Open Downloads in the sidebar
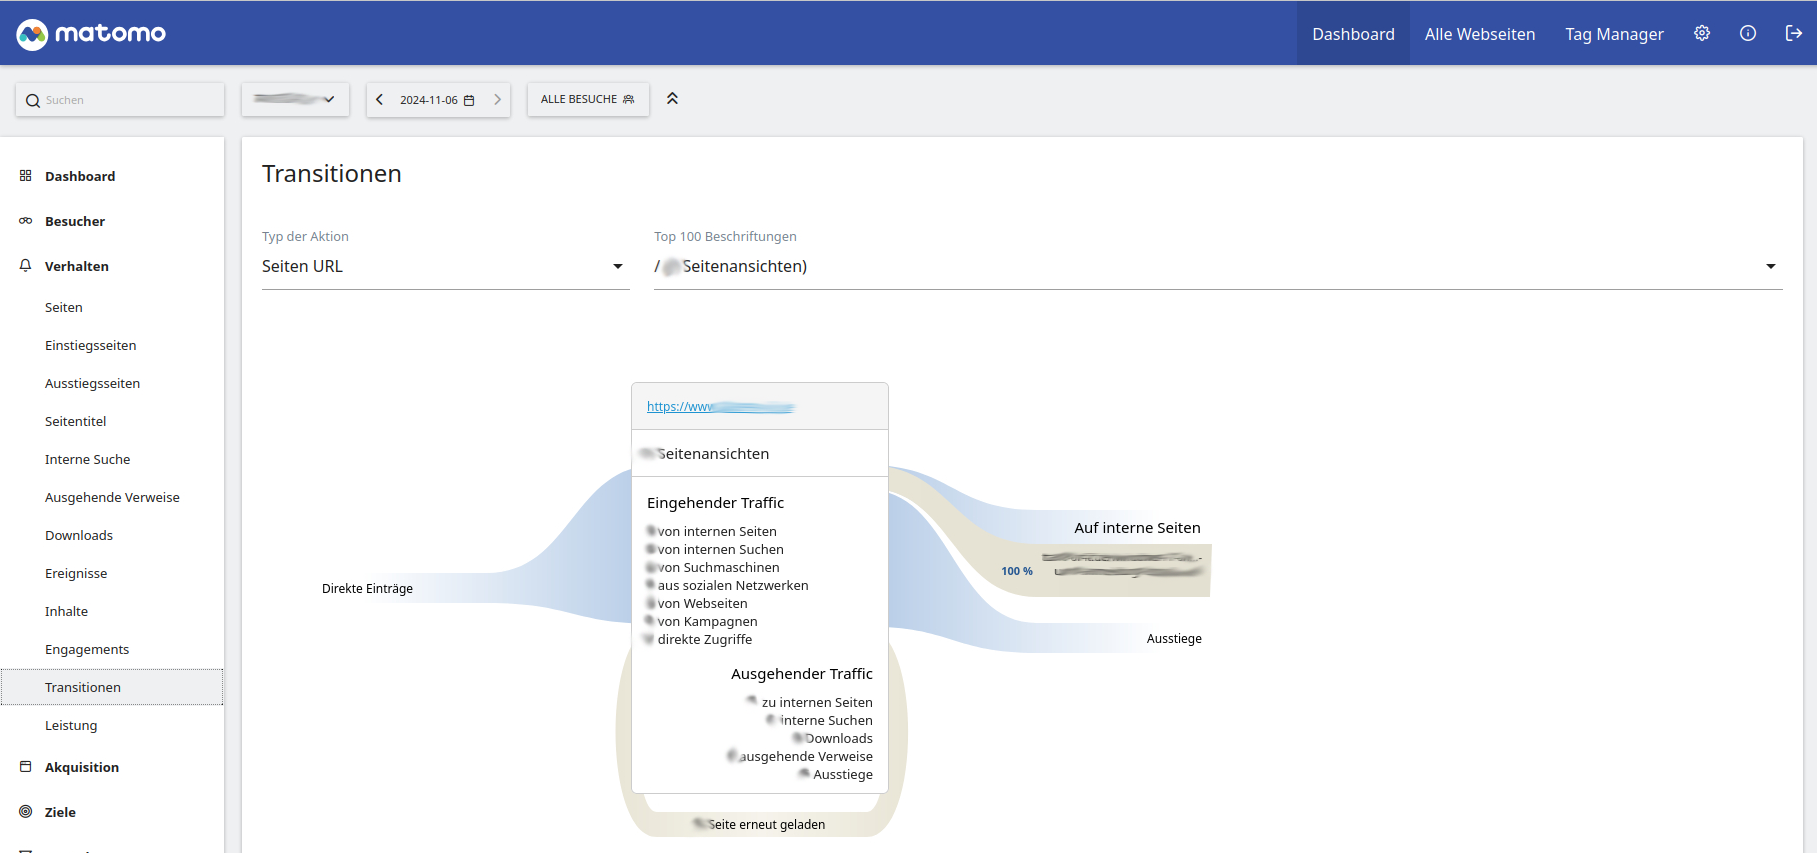Screen dimensions: 1817x853 [79, 535]
